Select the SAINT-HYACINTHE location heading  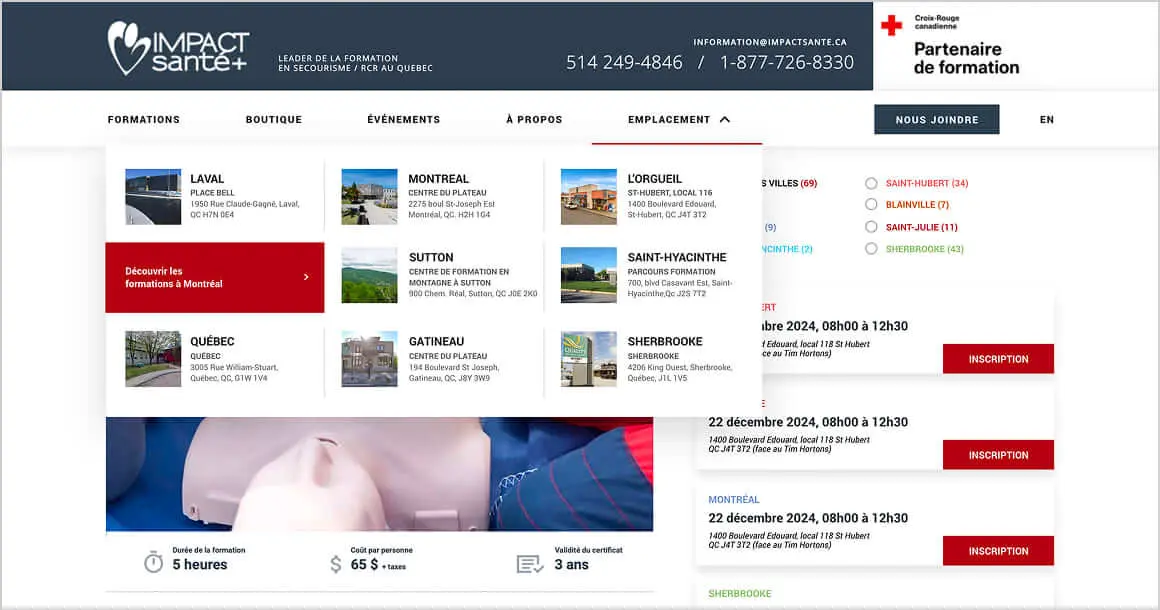(676, 257)
